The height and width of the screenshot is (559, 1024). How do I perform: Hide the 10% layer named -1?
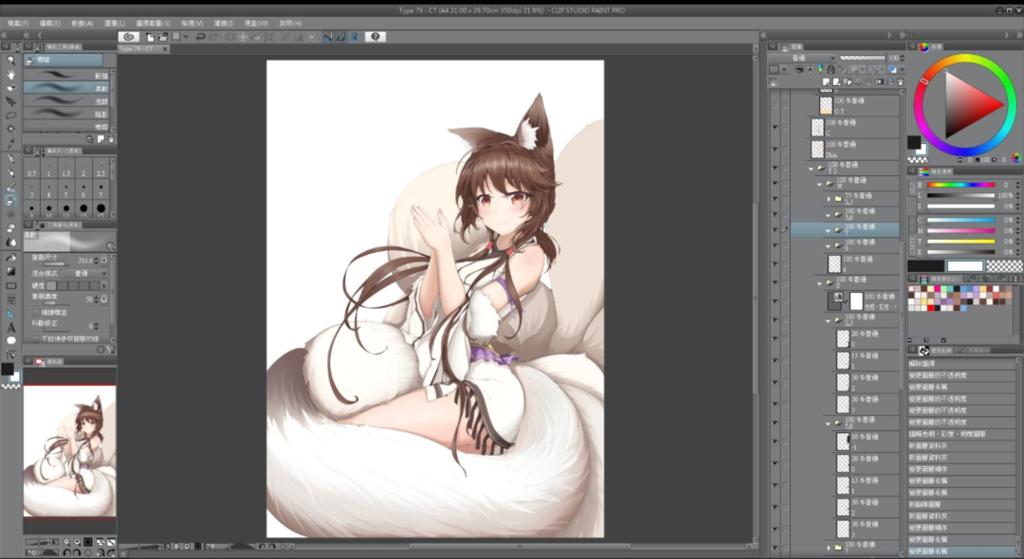[775, 441]
